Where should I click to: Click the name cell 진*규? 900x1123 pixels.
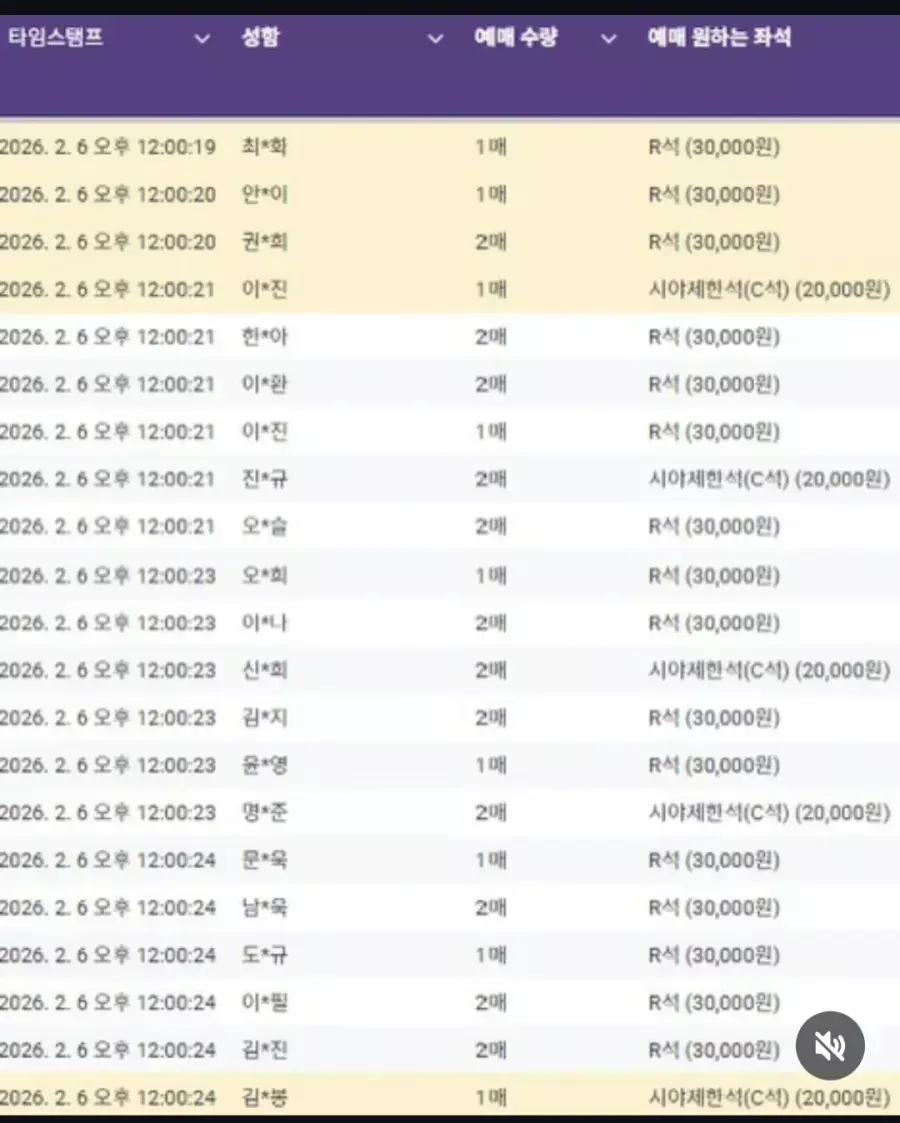pyautogui.click(x=265, y=480)
